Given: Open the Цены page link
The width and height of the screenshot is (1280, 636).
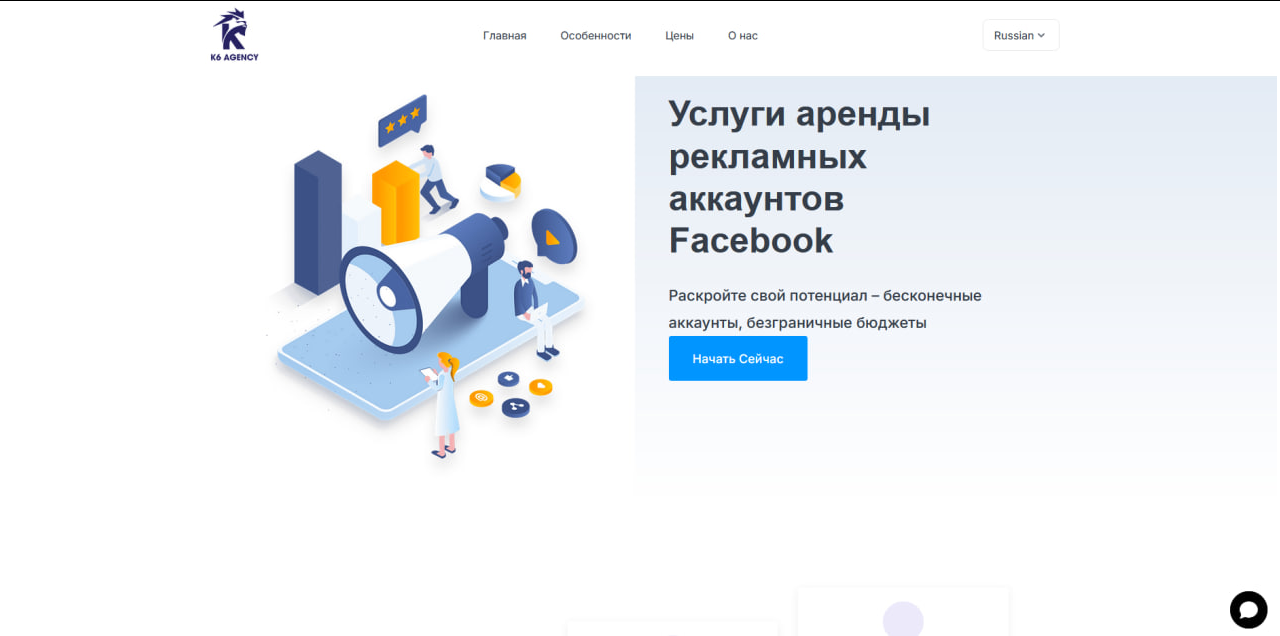Looking at the screenshot, I should (x=679, y=35).
